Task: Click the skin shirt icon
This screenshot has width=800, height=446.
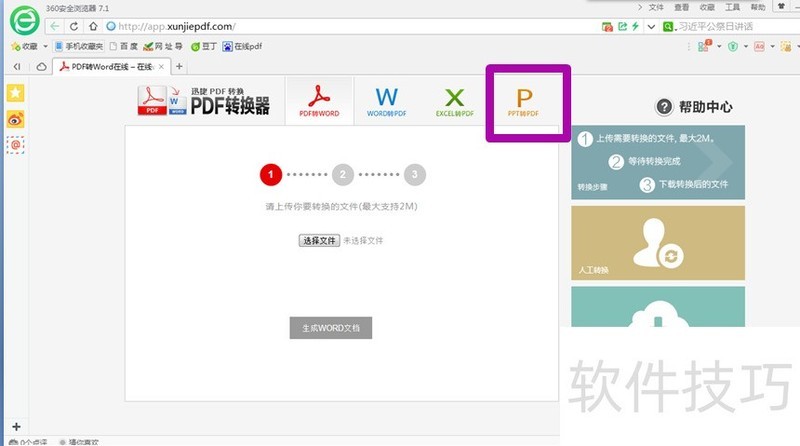Action: click(x=781, y=6)
